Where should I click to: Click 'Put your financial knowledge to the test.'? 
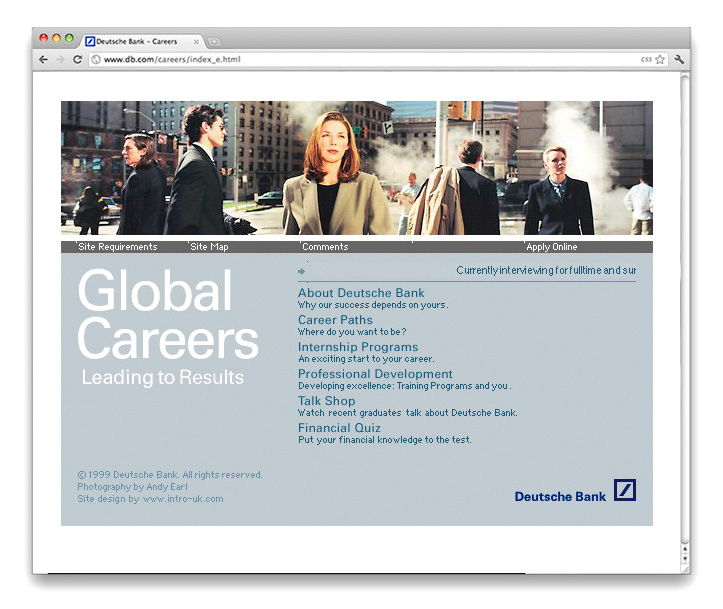[x=385, y=440]
